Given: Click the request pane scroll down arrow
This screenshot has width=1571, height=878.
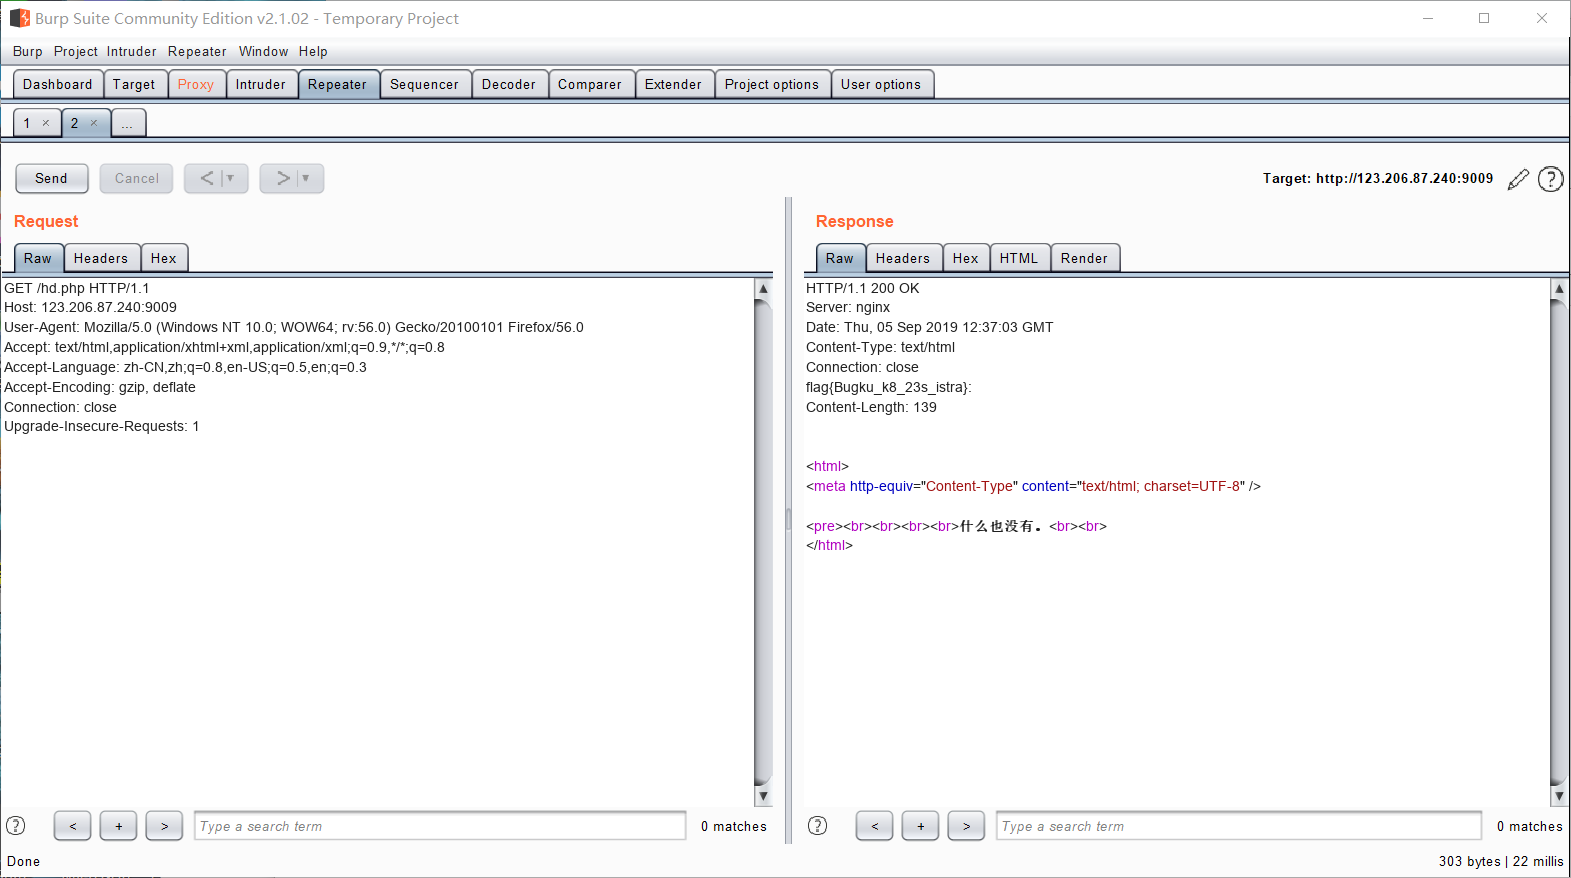Looking at the screenshot, I should pos(763,796).
